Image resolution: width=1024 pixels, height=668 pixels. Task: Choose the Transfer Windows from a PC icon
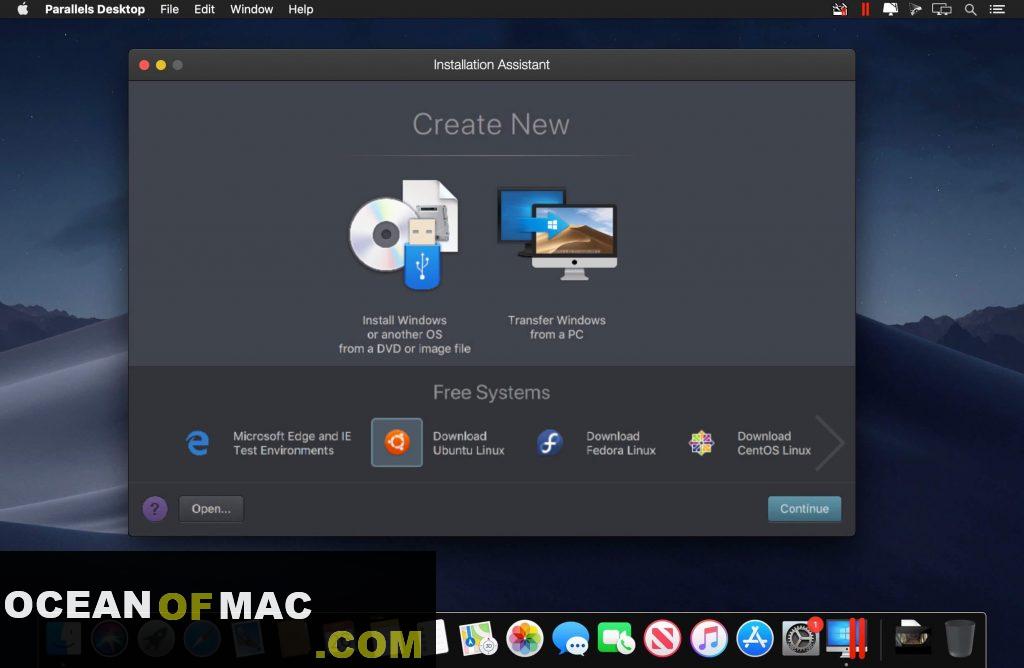click(556, 234)
